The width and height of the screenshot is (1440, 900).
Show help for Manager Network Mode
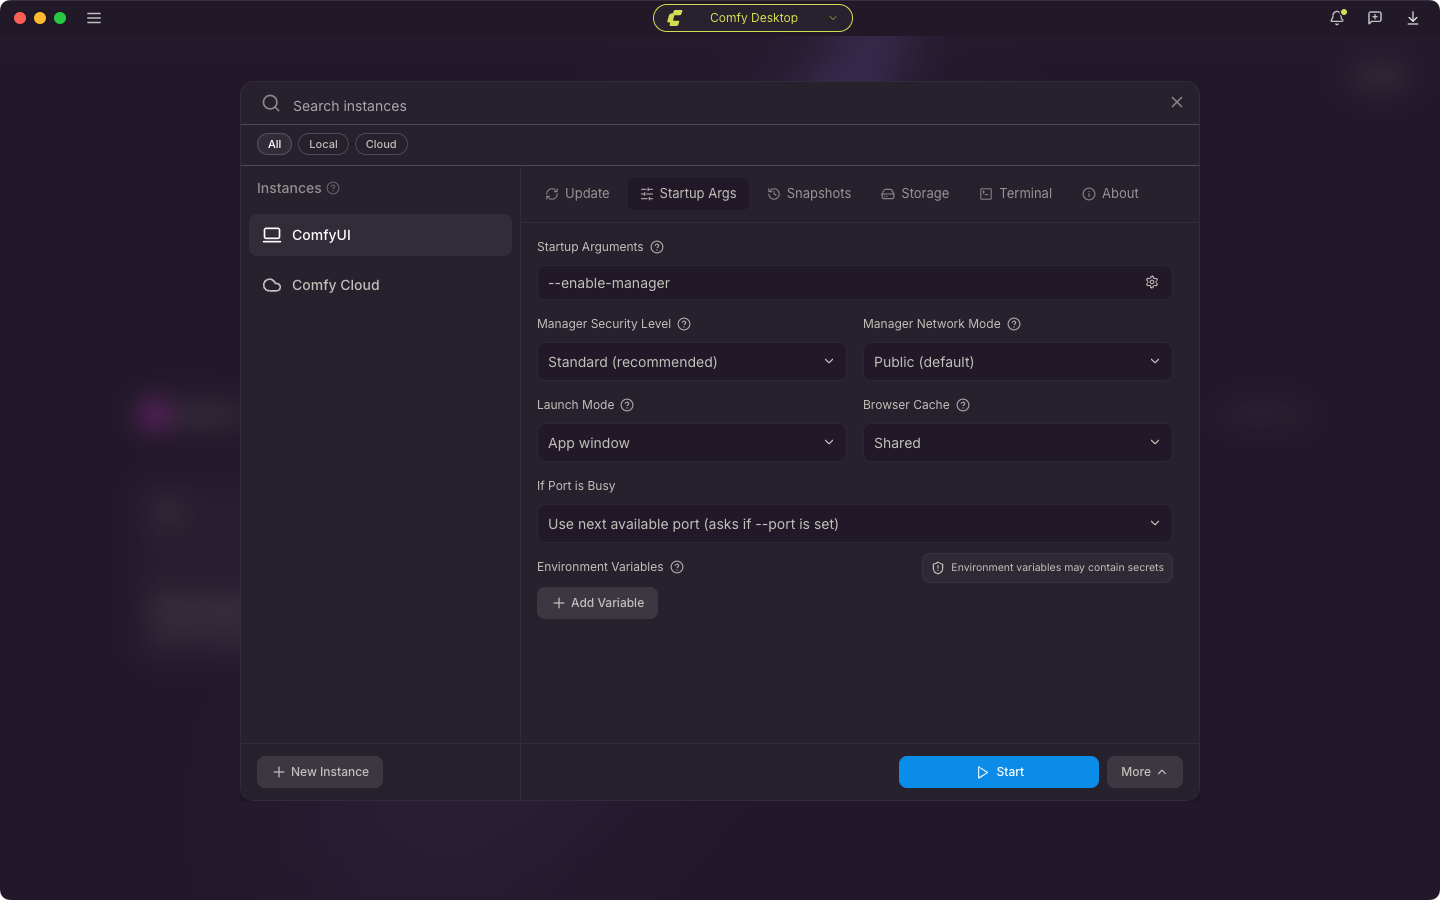tap(1014, 324)
